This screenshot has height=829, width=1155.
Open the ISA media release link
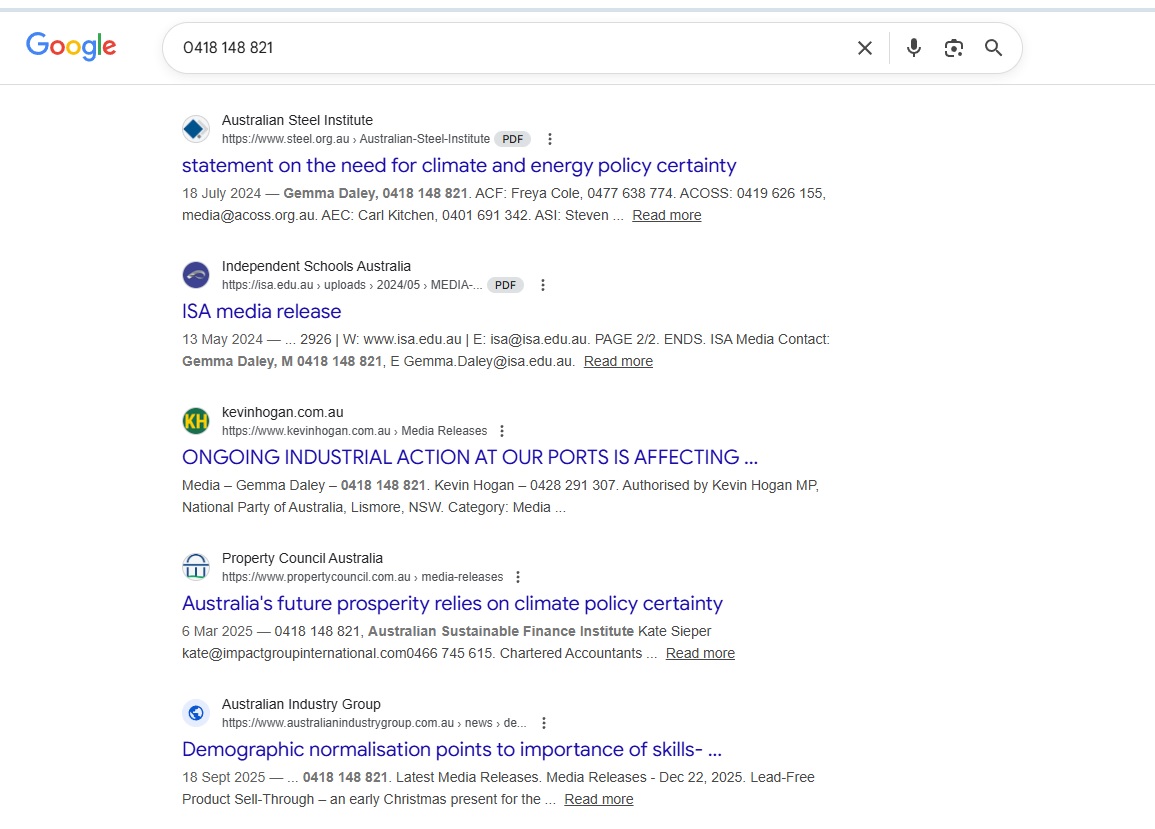(262, 312)
